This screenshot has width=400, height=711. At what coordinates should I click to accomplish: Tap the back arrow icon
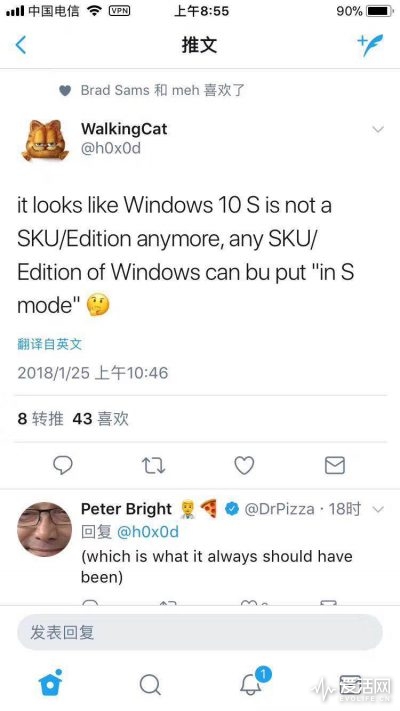click(21, 45)
